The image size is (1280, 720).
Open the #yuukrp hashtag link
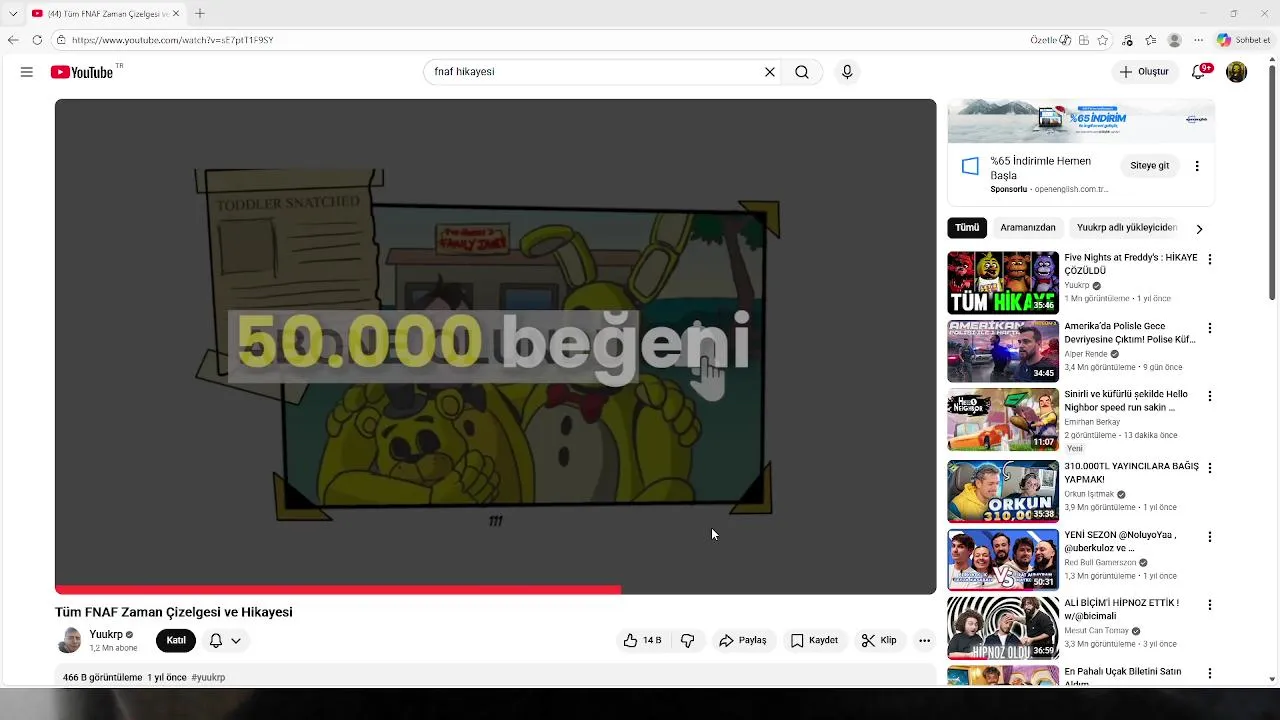pos(208,678)
